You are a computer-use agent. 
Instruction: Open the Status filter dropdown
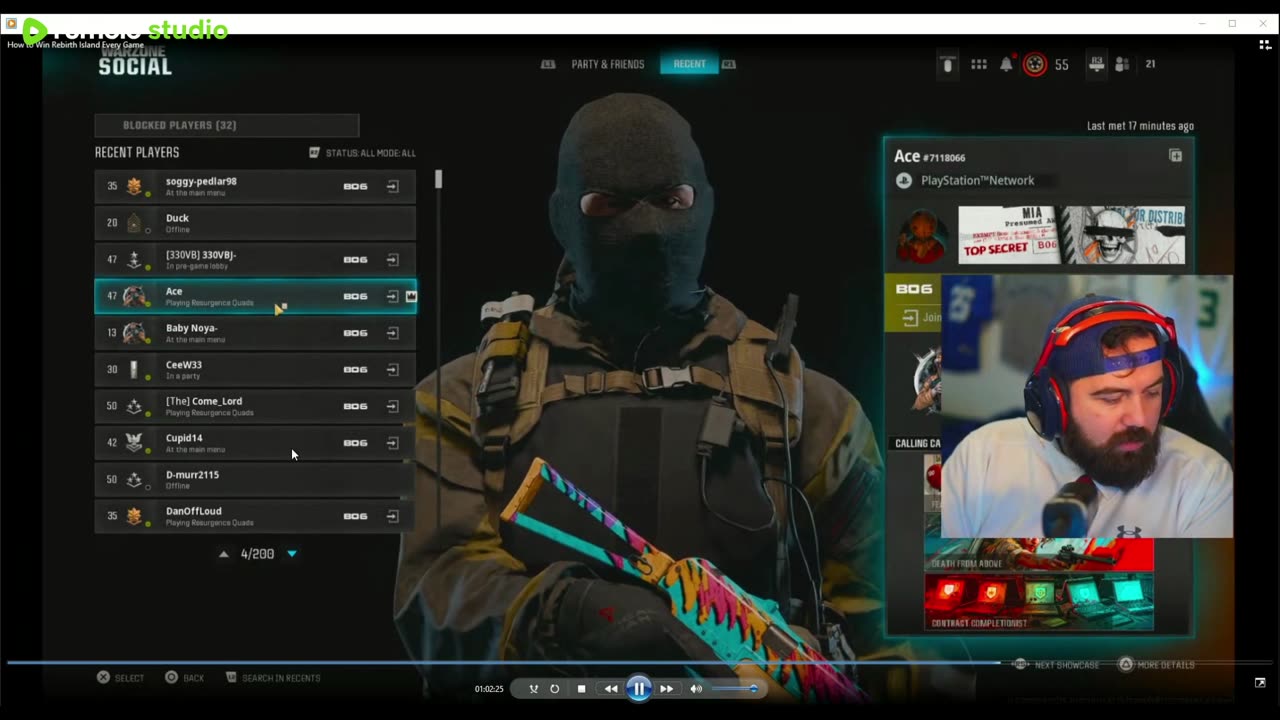coord(362,153)
